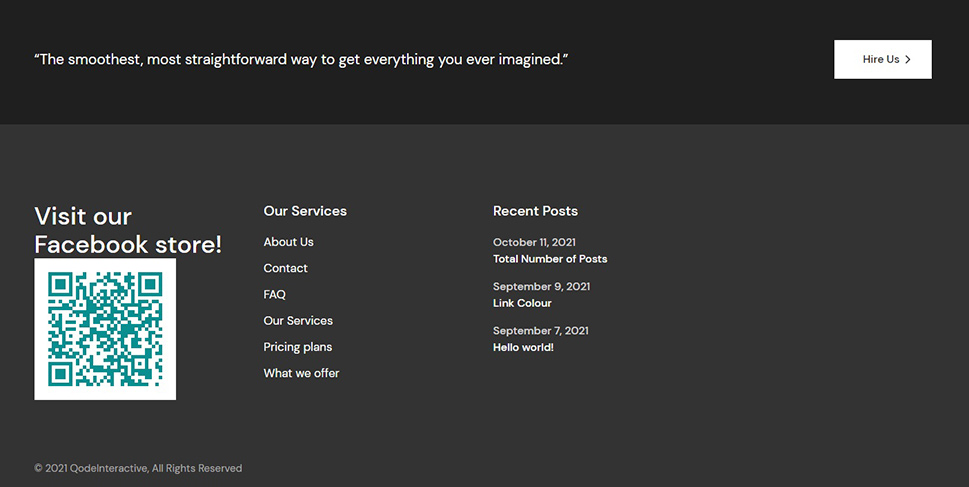Open the Total Number of Posts post
The height and width of the screenshot is (487, 969).
[550, 259]
